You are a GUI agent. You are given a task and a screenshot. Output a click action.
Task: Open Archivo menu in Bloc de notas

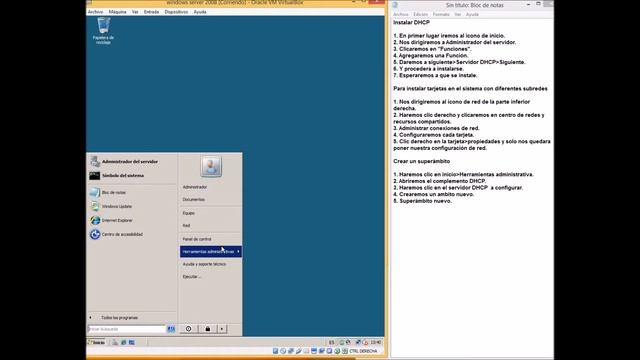(x=401, y=14)
